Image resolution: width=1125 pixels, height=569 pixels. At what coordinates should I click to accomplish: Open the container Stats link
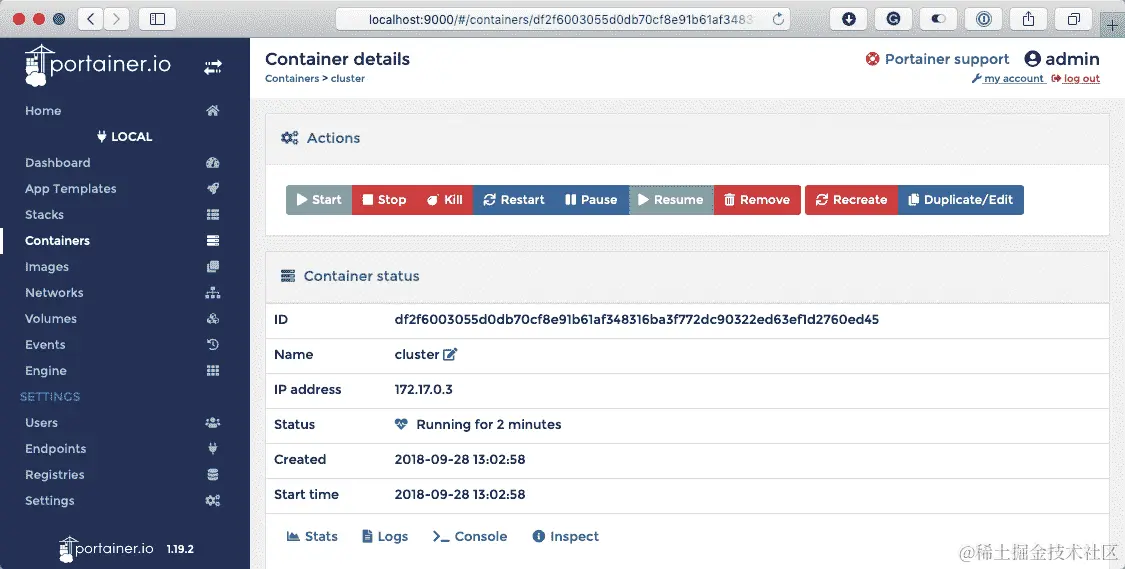[x=312, y=536]
